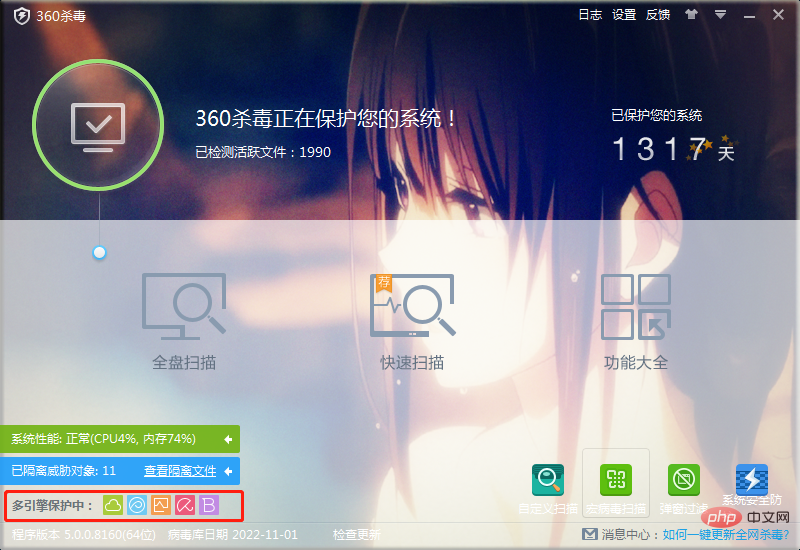Viewport: 800px width, 550px height.
Task: Click the 查看隔离文件 link
Action: (180, 470)
